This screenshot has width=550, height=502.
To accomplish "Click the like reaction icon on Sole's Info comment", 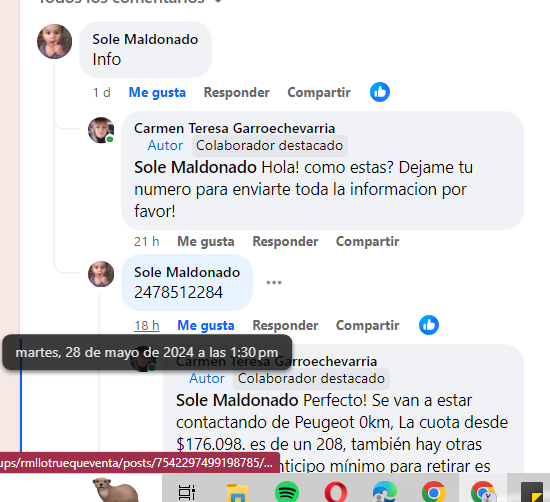I will [380, 92].
